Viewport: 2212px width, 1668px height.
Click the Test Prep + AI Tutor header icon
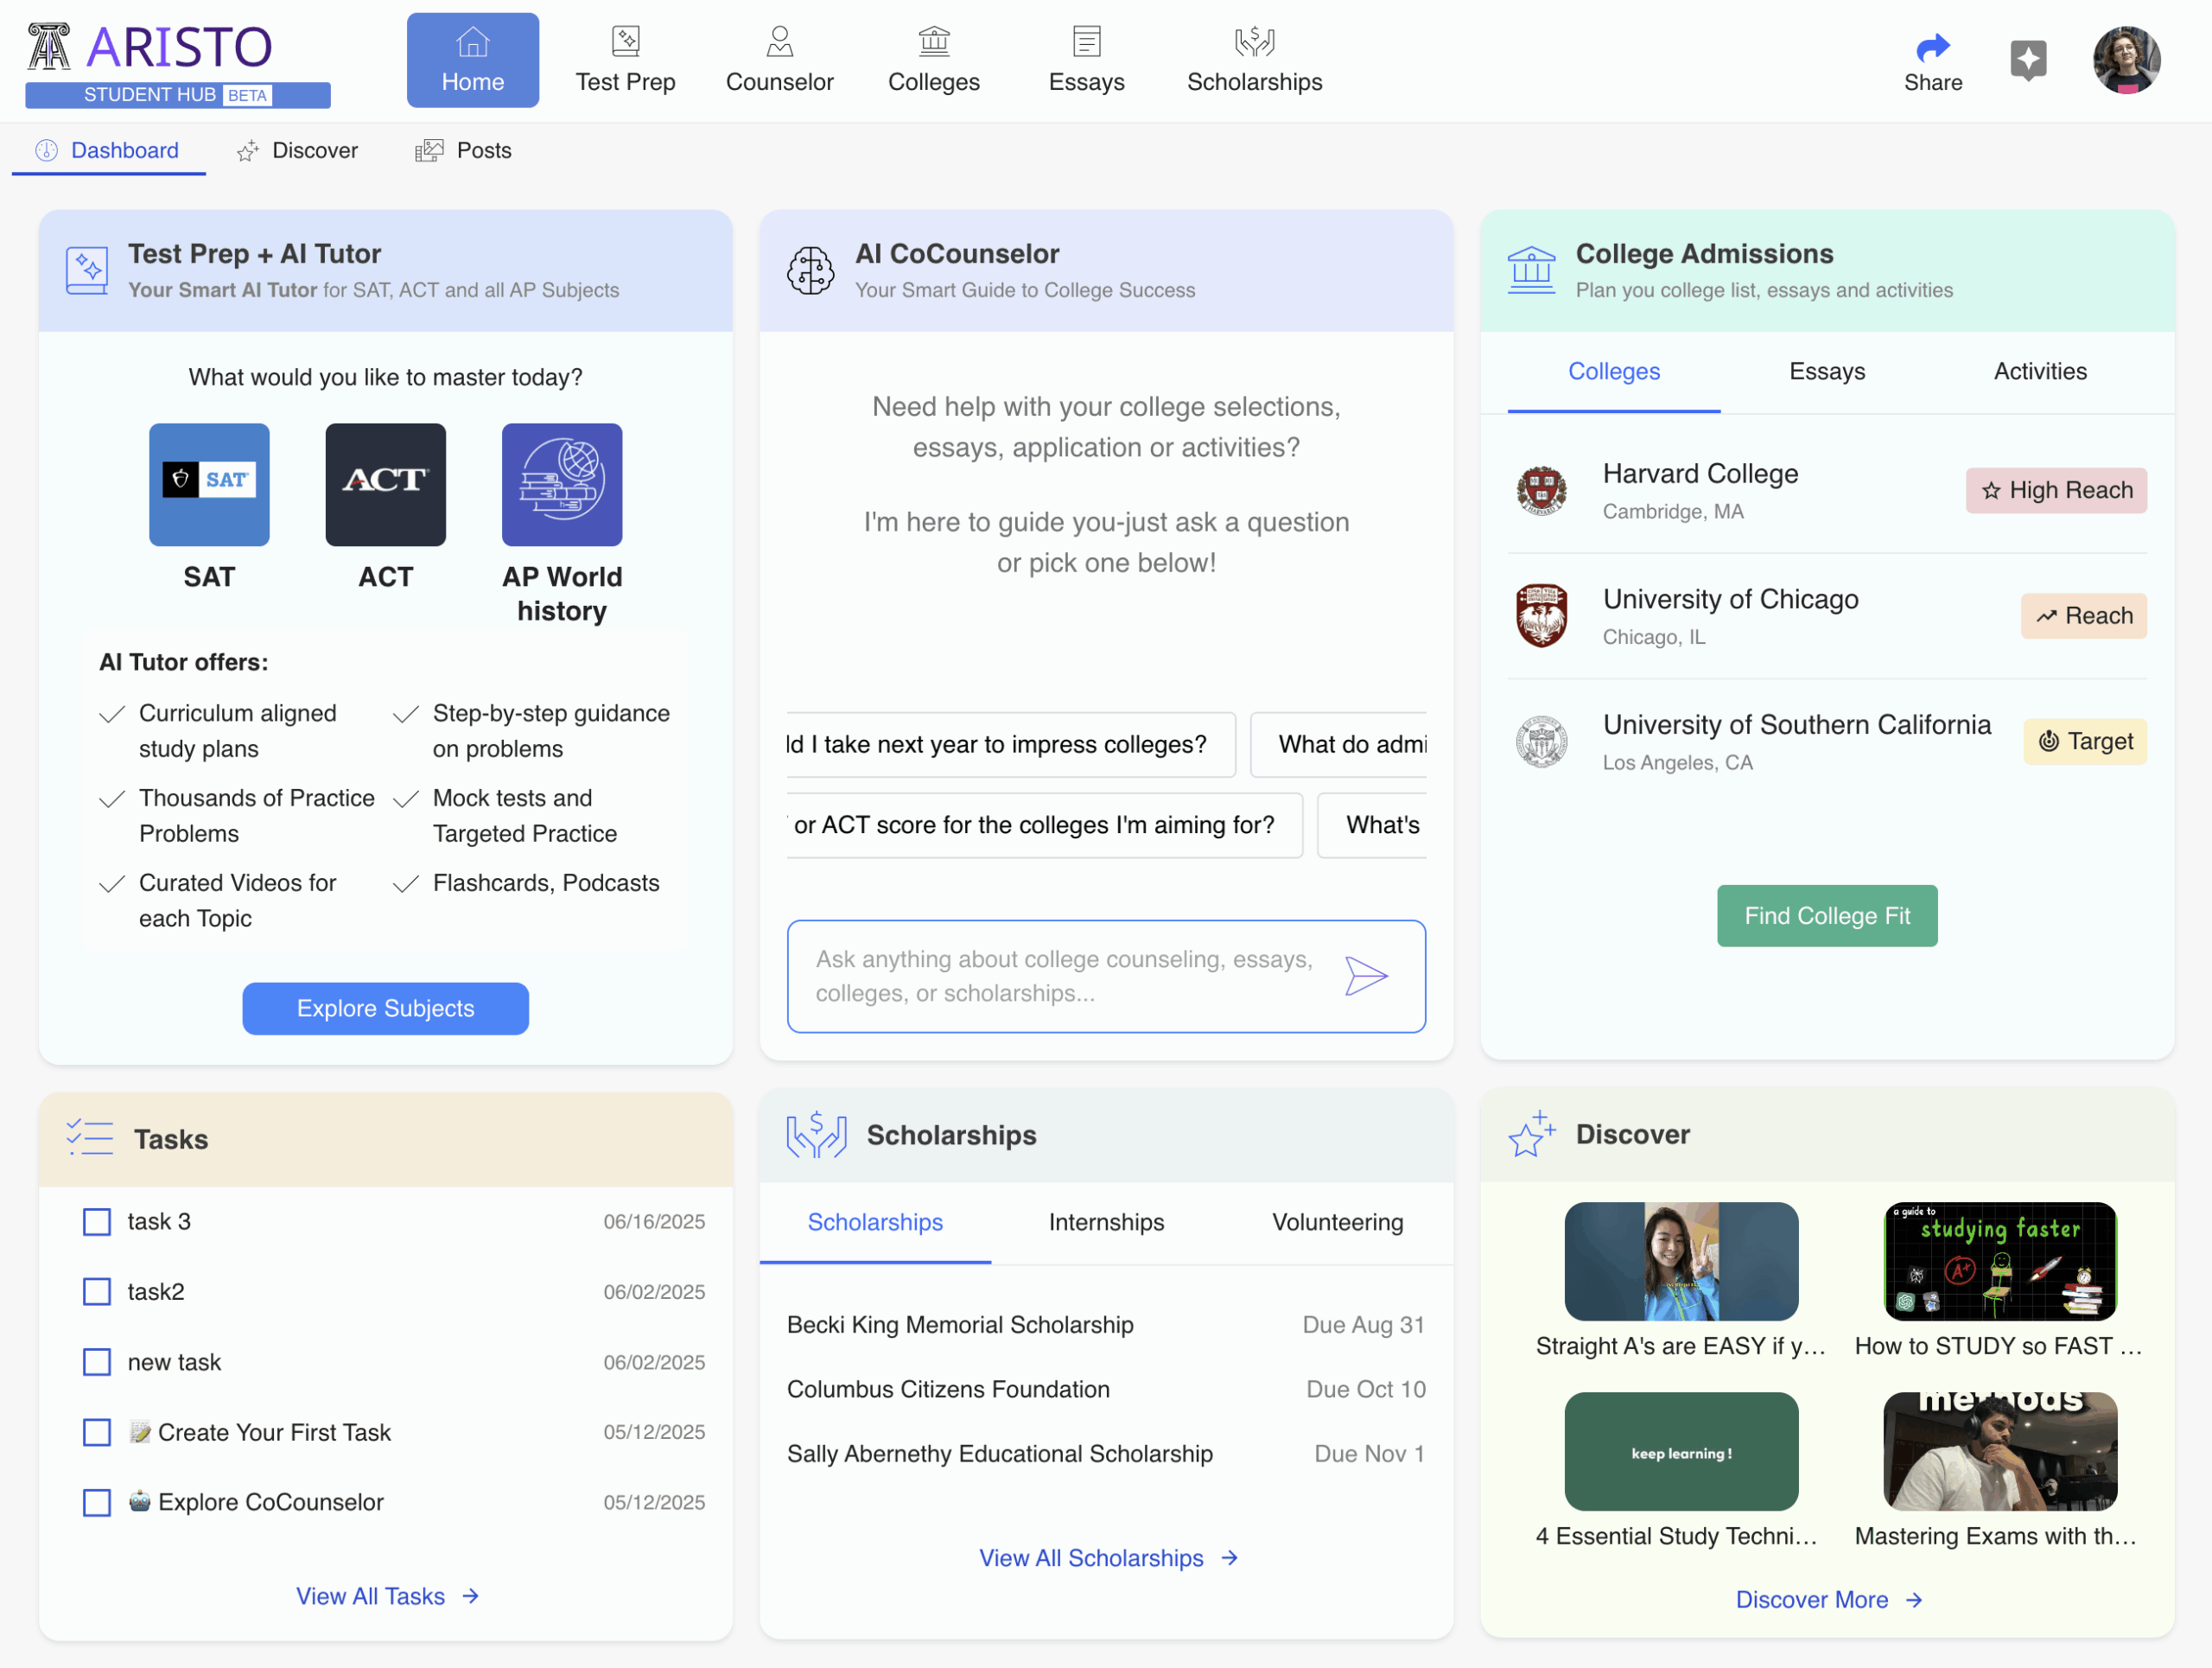[87, 270]
